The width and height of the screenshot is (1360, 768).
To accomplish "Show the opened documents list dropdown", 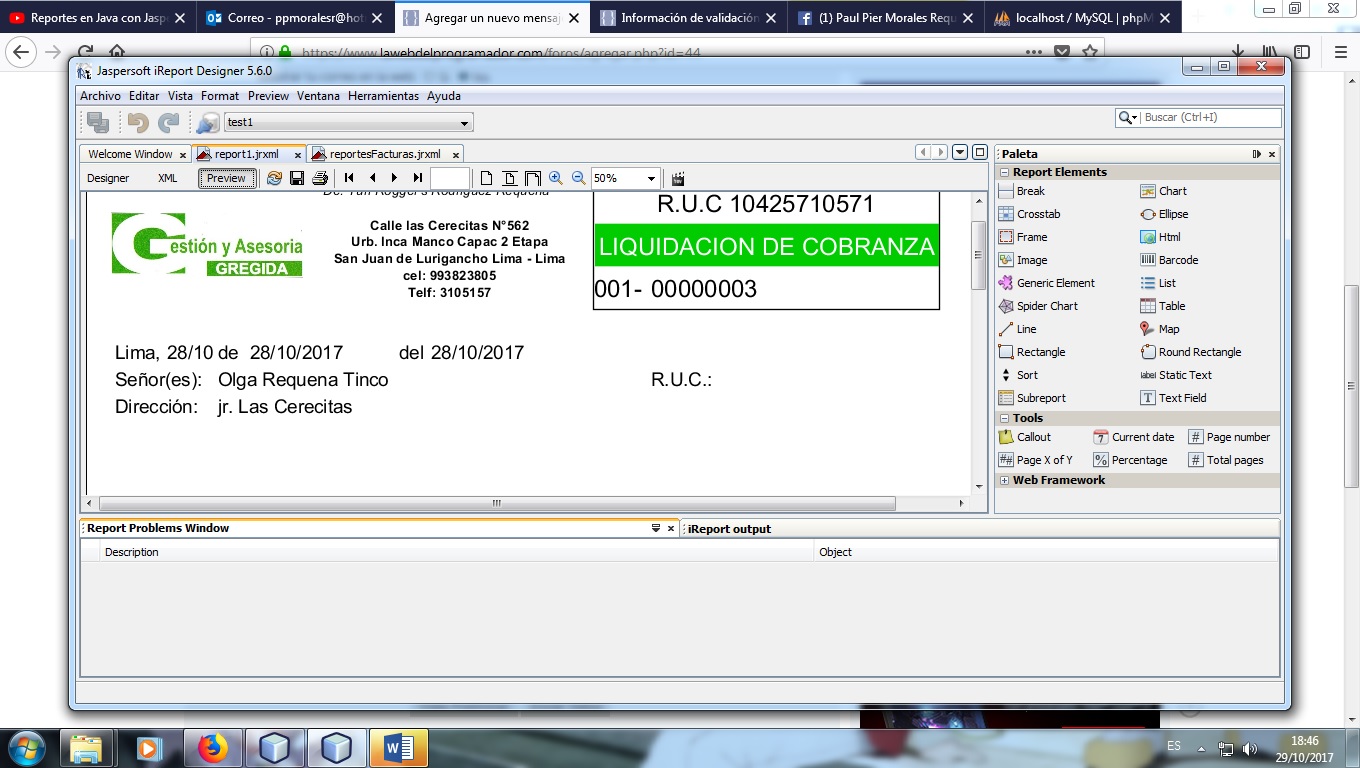I will click(x=960, y=153).
